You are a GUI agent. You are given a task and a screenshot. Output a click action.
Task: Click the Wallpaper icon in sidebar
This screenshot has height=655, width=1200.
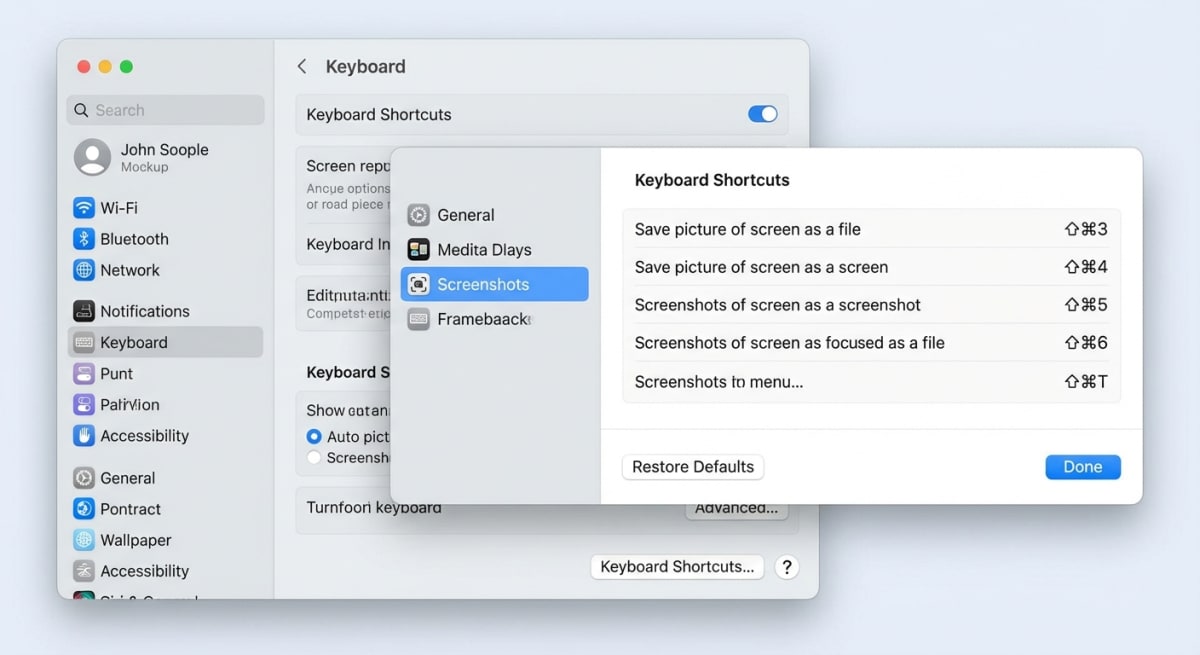85,540
